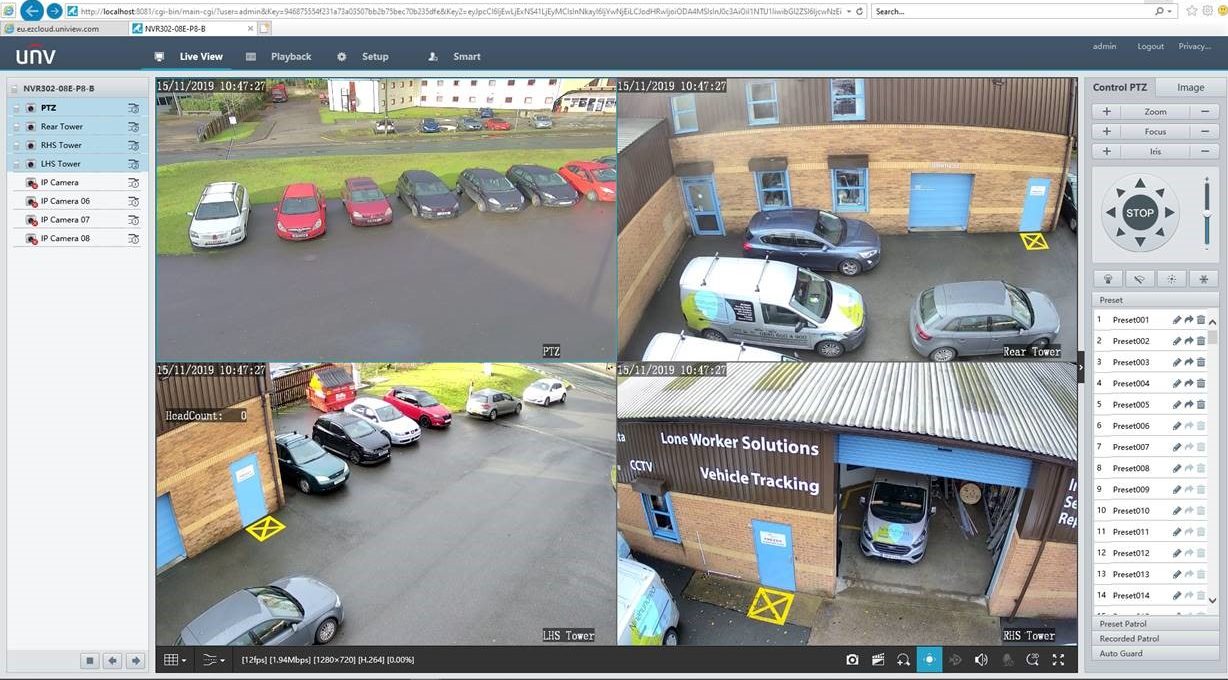1228x680 pixels.
Task: Enter full screen view
Action: [x=1058, y=660]
